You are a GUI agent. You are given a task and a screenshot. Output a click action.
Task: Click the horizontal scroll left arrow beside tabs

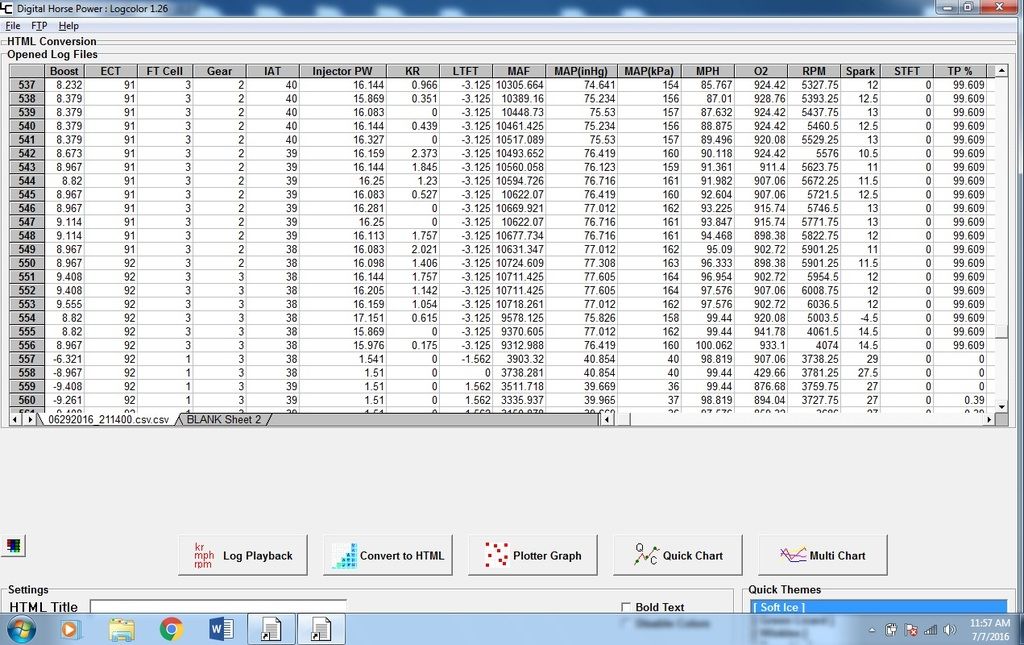[x=607, y=419]
